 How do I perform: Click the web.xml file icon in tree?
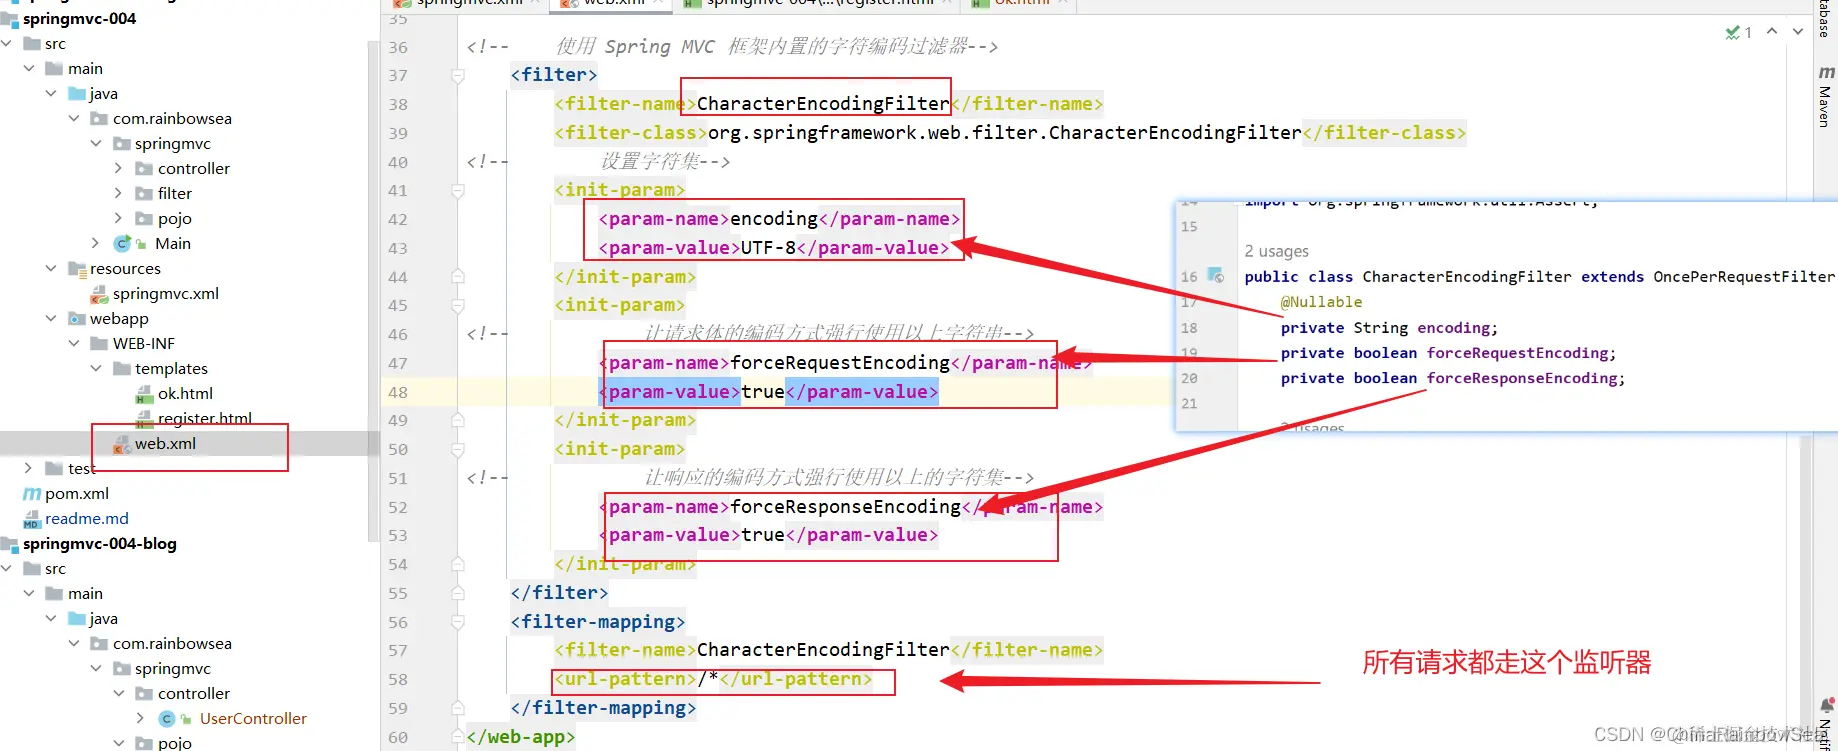coord(122,444)
